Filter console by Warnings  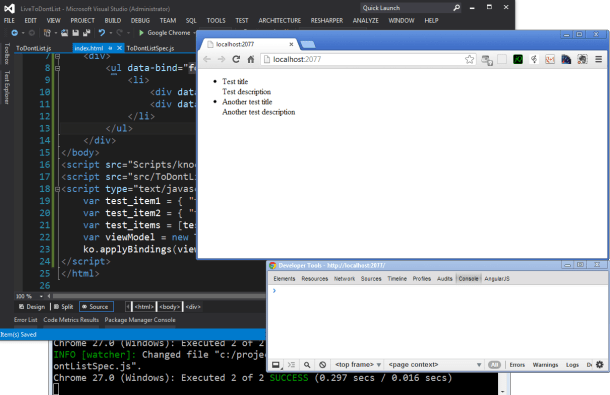[545, 365]
